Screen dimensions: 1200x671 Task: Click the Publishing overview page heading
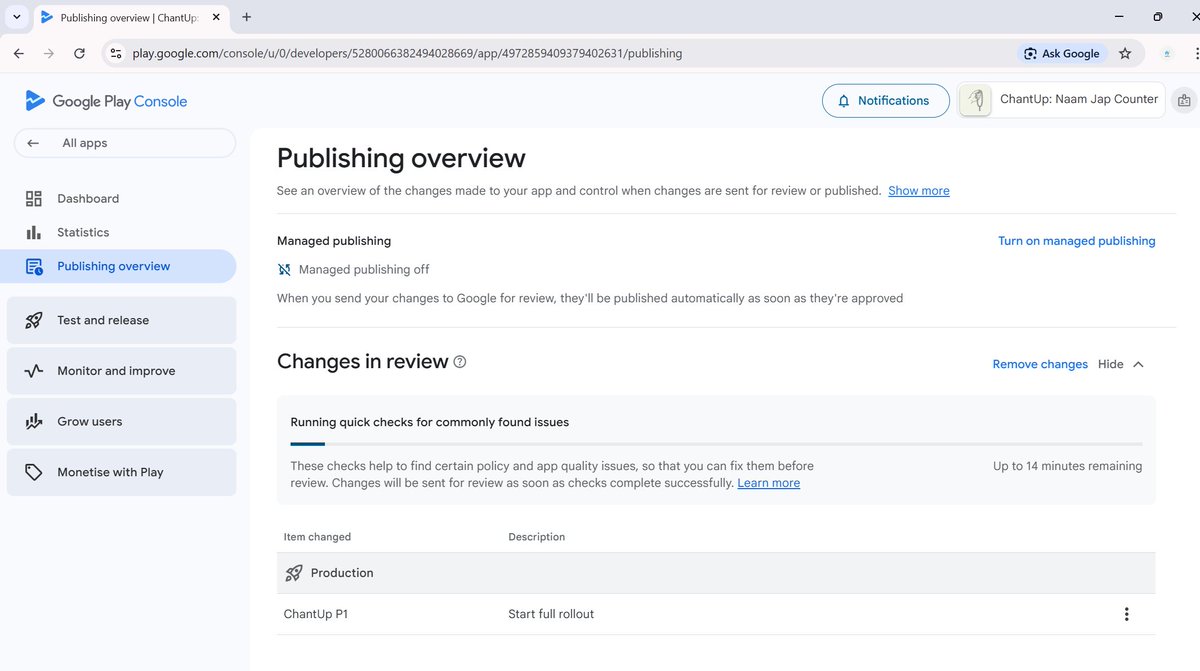401,158
